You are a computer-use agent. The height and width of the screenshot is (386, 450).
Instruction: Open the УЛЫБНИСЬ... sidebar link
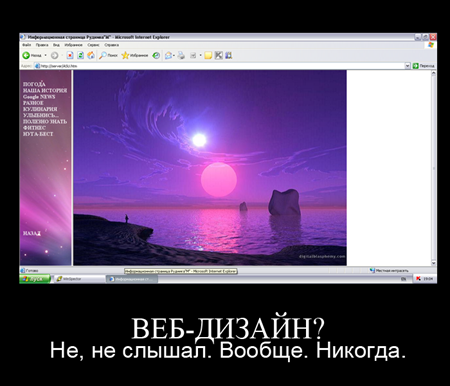pos(41,115)
